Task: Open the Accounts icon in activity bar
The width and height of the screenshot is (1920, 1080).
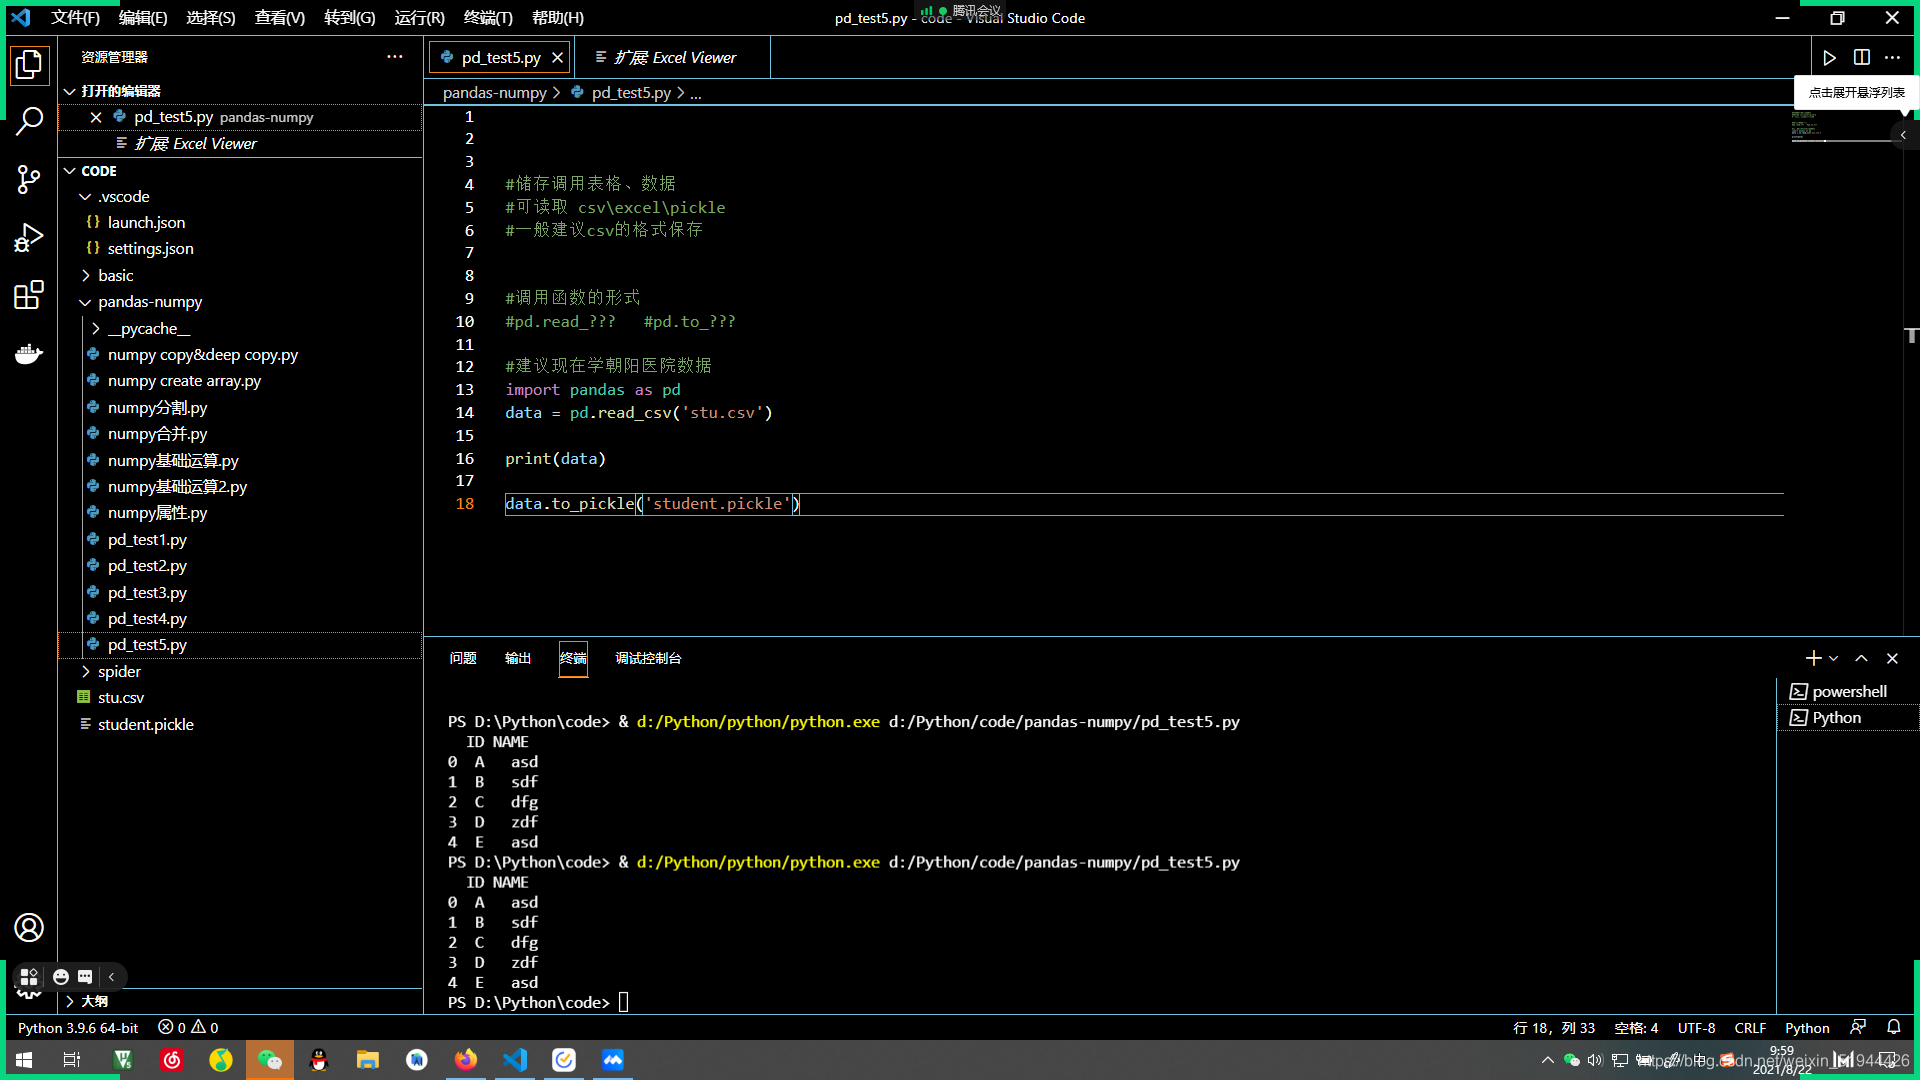Action: click(29, 928)
